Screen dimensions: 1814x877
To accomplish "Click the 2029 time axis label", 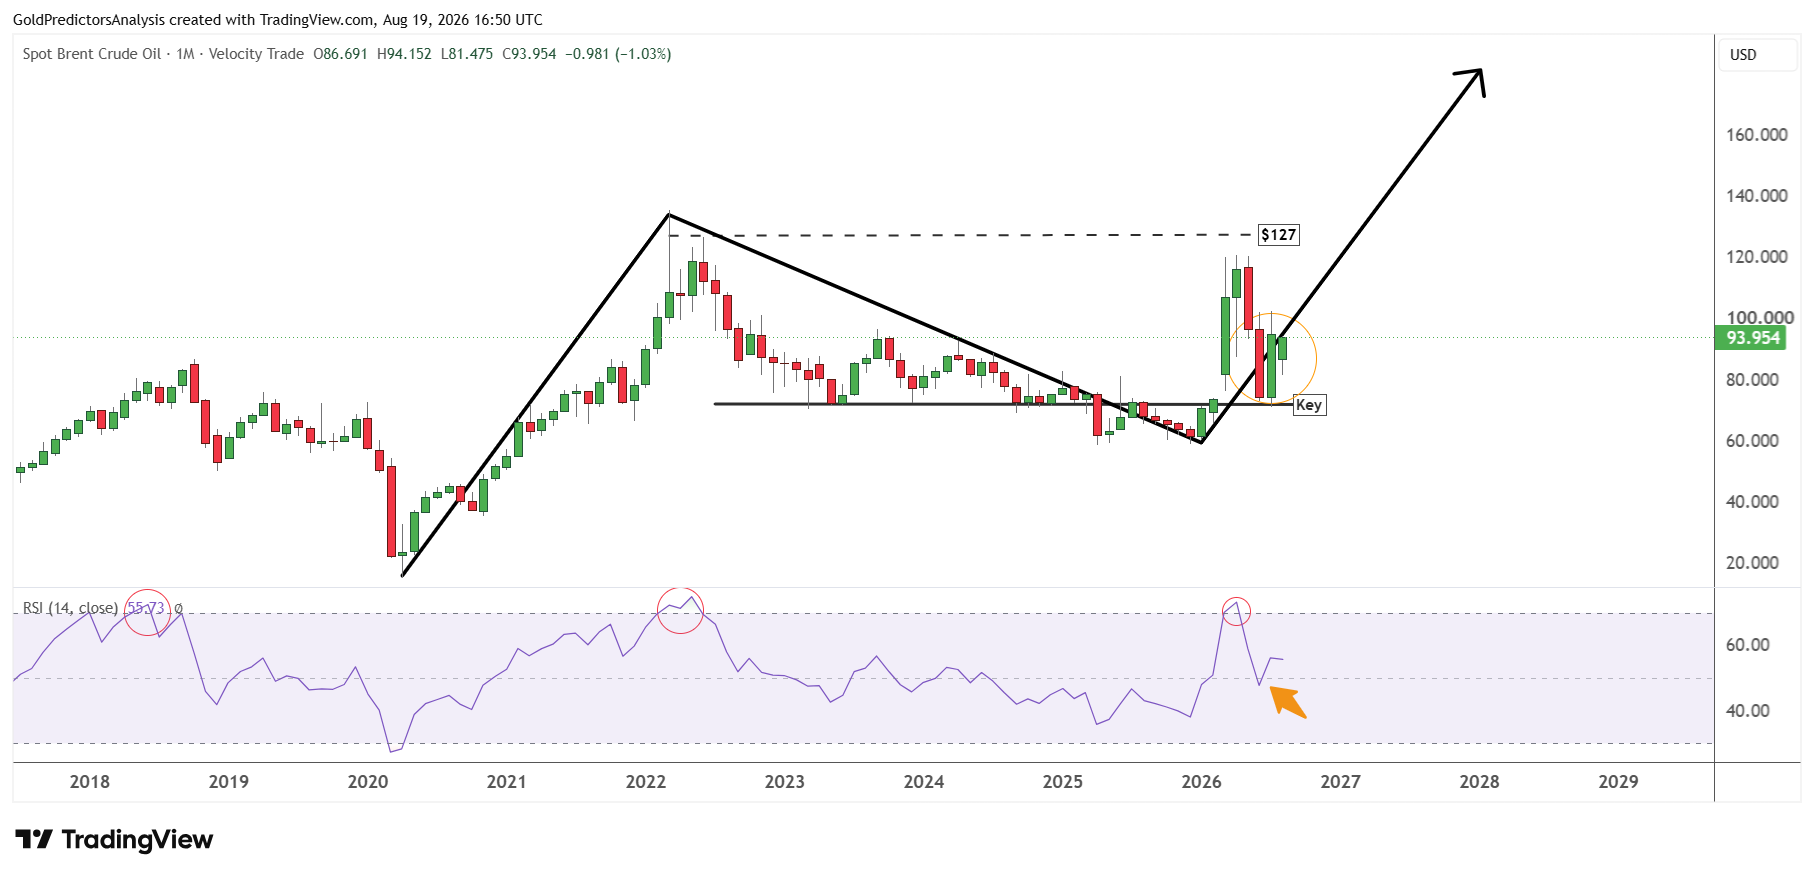I will pos(1619,782).
